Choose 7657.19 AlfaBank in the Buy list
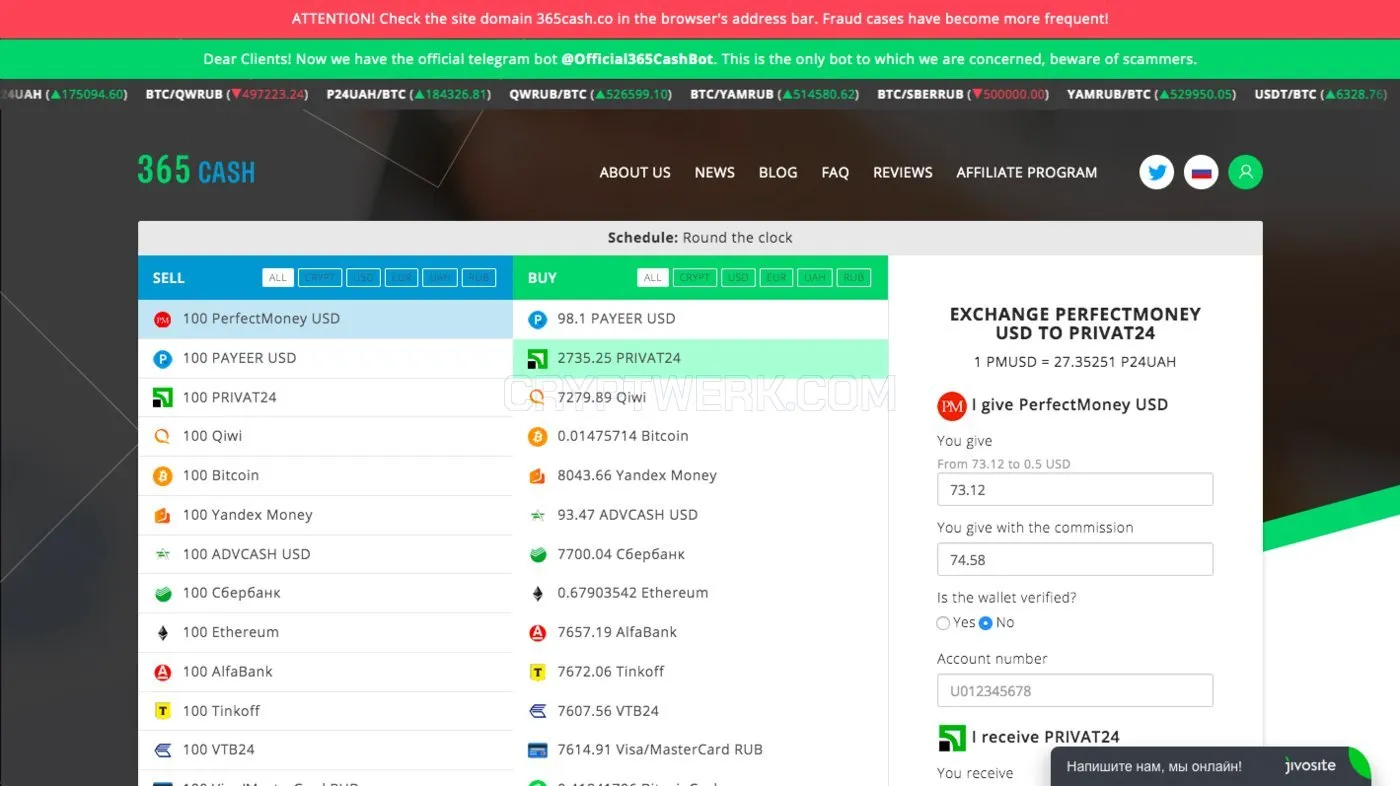 [x=700, y=632]
